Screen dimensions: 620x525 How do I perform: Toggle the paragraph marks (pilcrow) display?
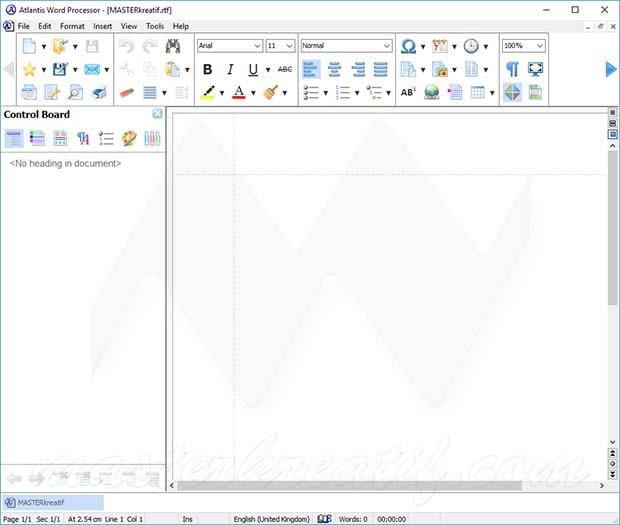[x=512, y=70]
